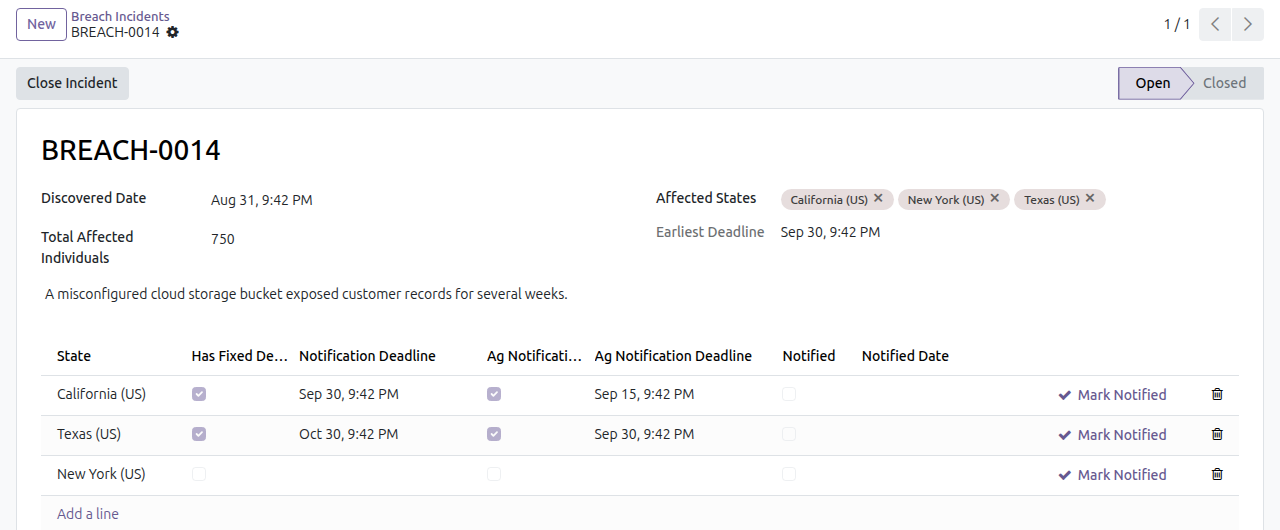Click Texas AG deadline Sep 30, 9:42 PM

[x=644, y=434]
